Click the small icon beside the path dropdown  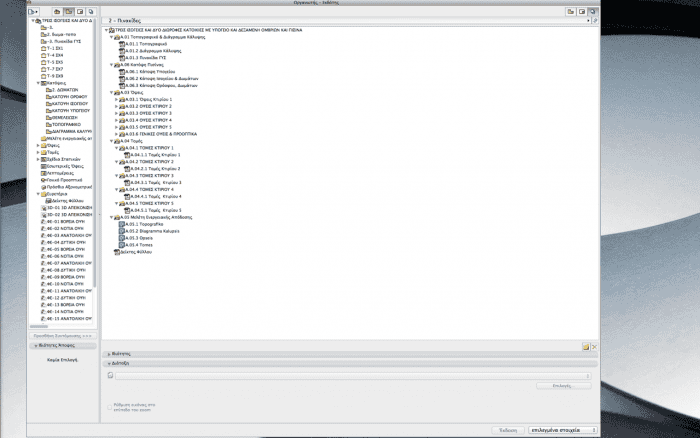point(595,21)
